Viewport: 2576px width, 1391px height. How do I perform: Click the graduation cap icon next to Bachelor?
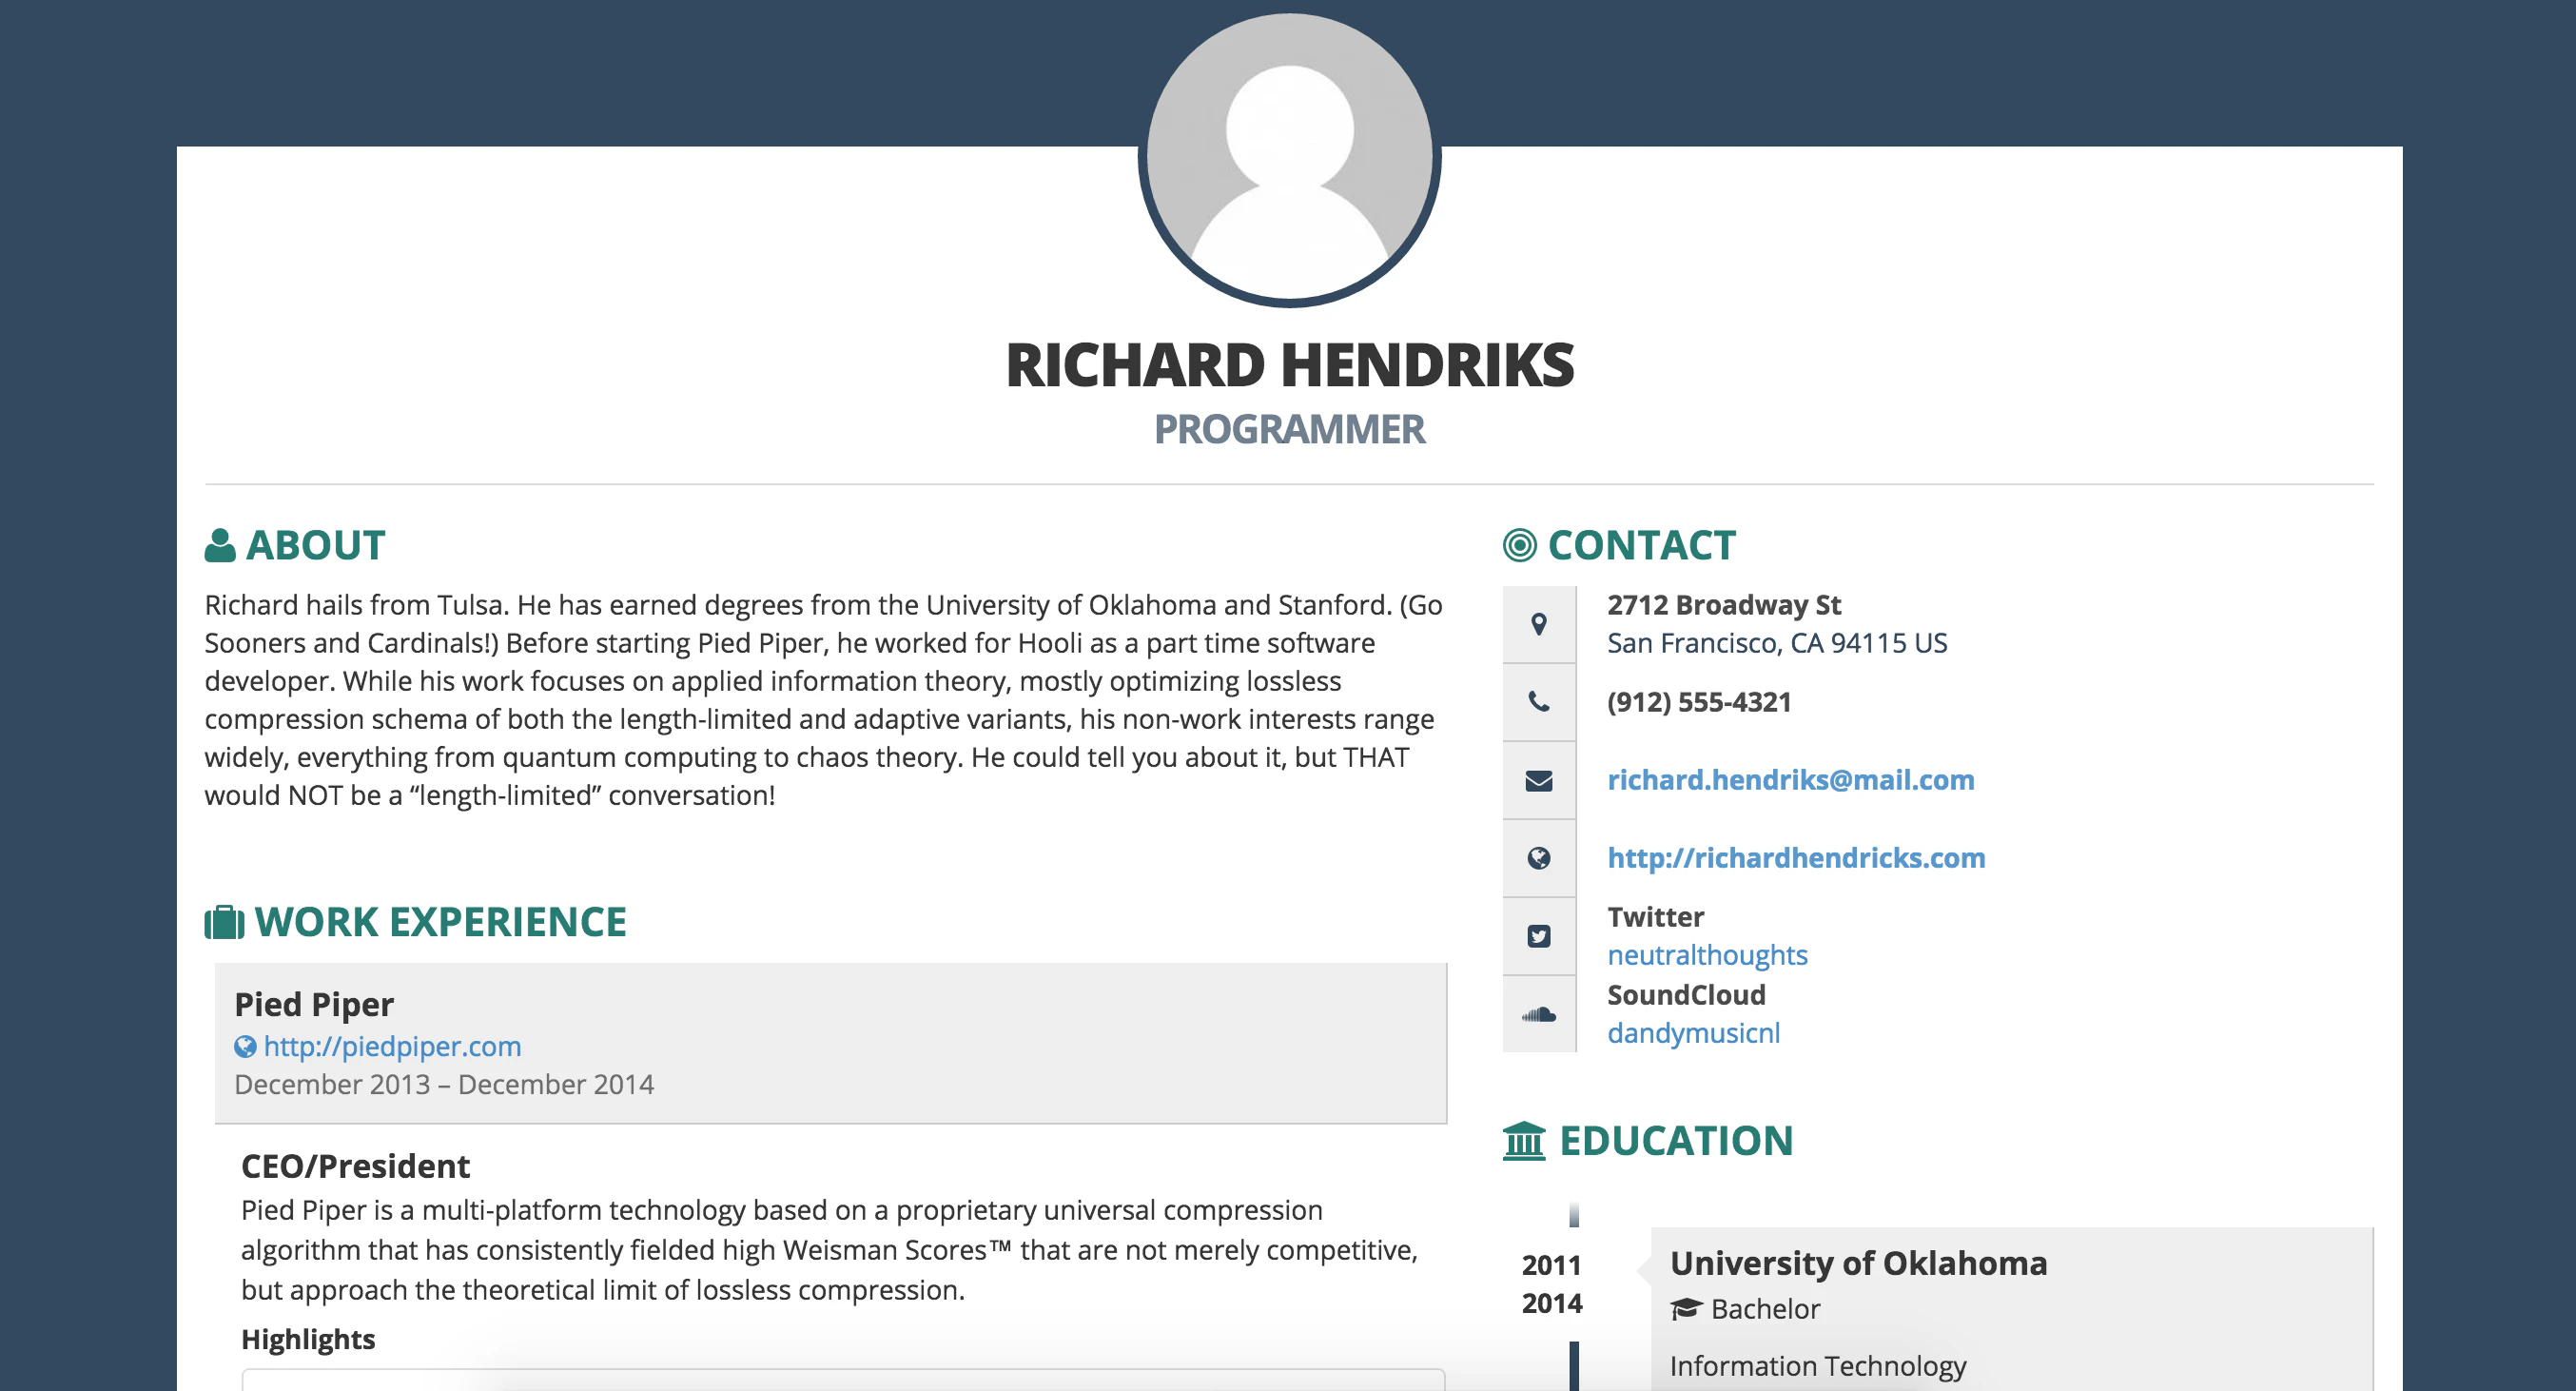(x=1685, y=1309)
